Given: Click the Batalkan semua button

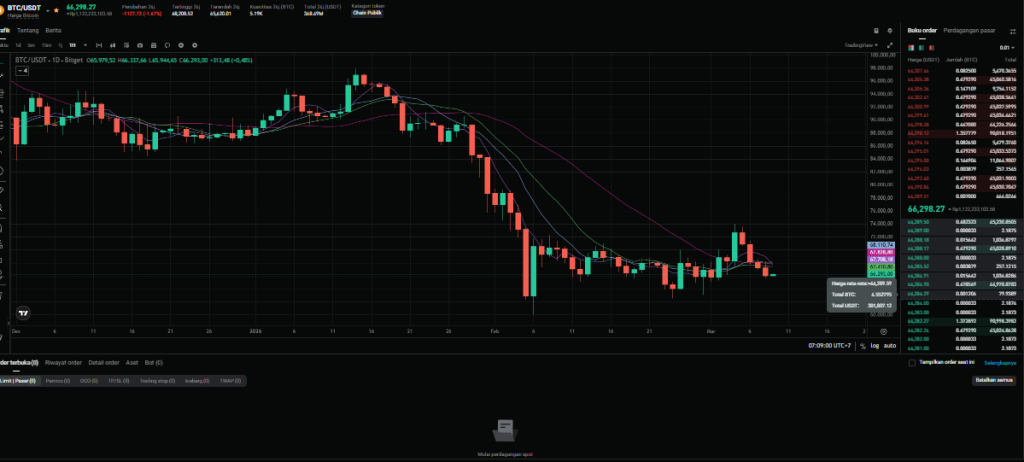Looking at the screenshot, I should (x=995, y=381).
